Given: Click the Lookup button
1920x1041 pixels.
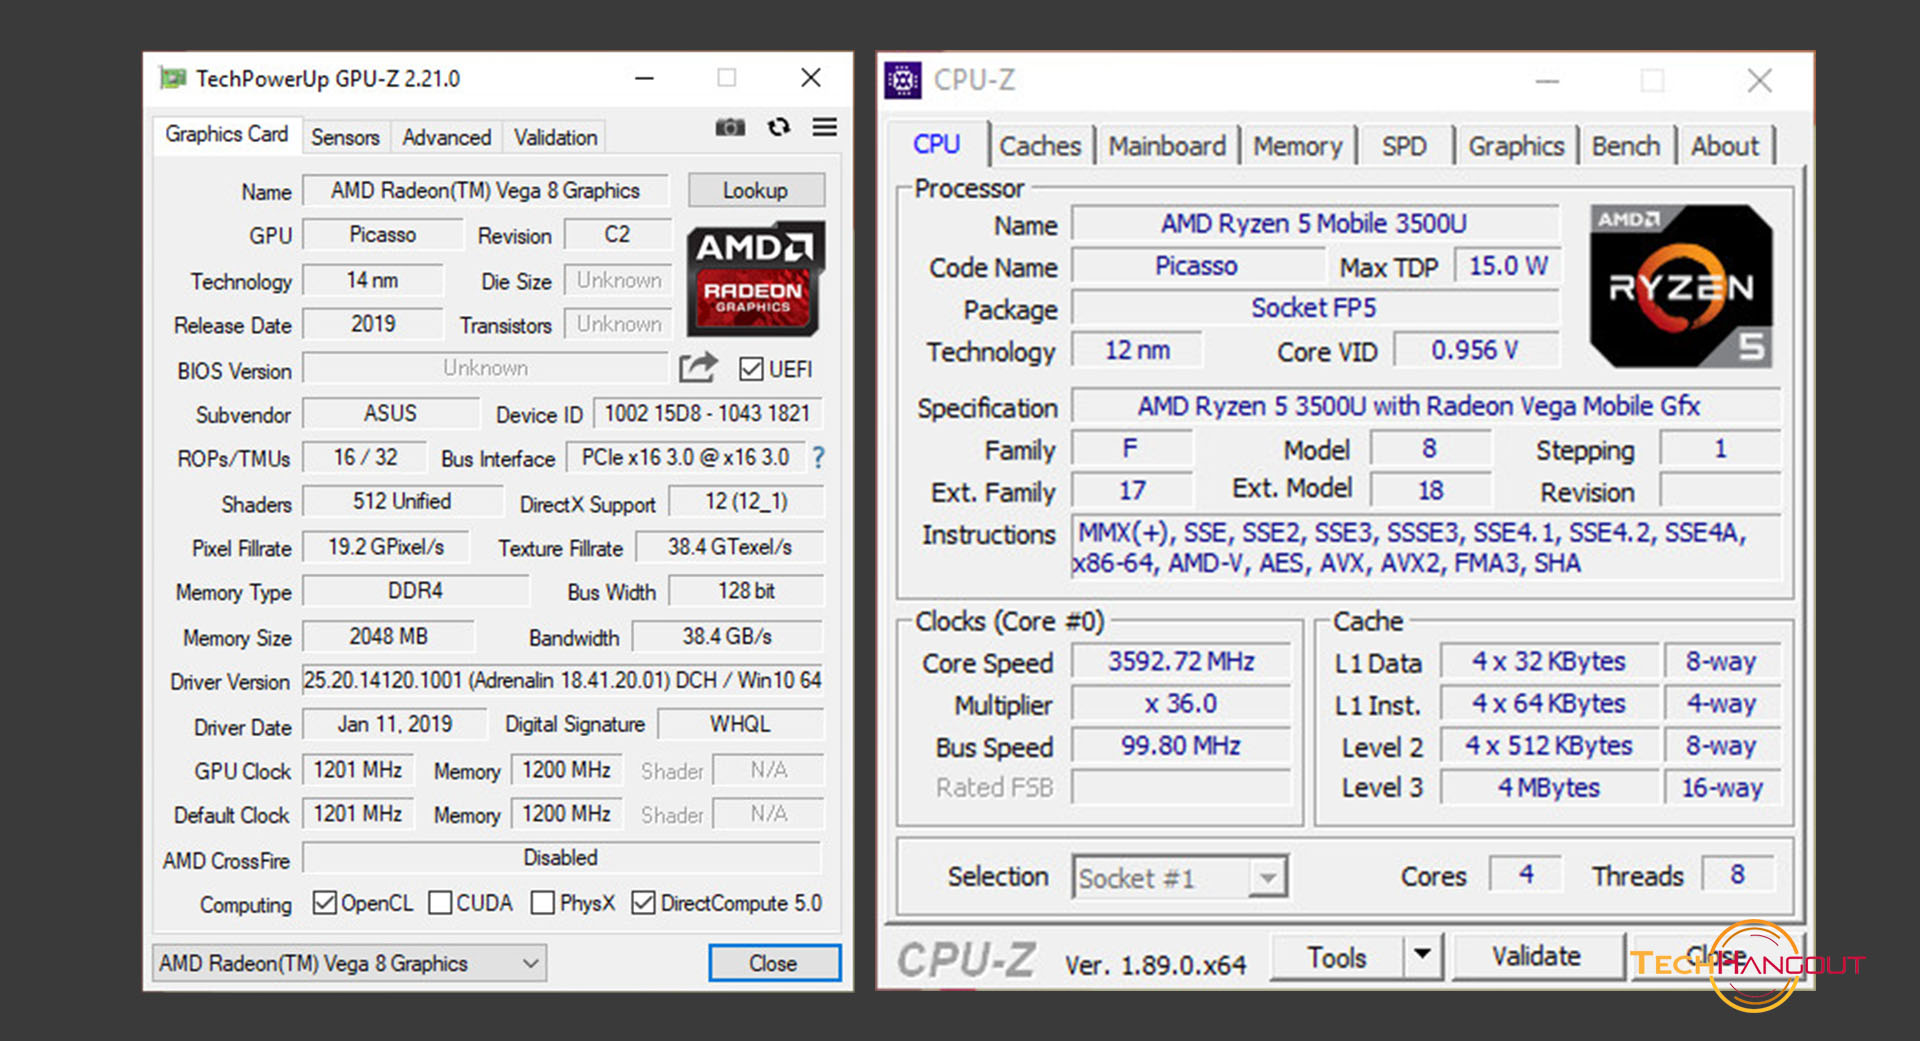Looking at the screenshot, I should [756, 190].
